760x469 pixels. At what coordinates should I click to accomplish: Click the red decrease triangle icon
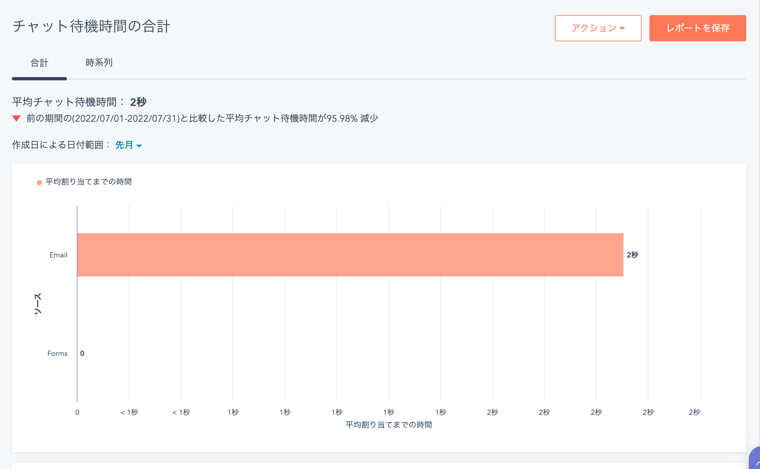click(16, 118)
